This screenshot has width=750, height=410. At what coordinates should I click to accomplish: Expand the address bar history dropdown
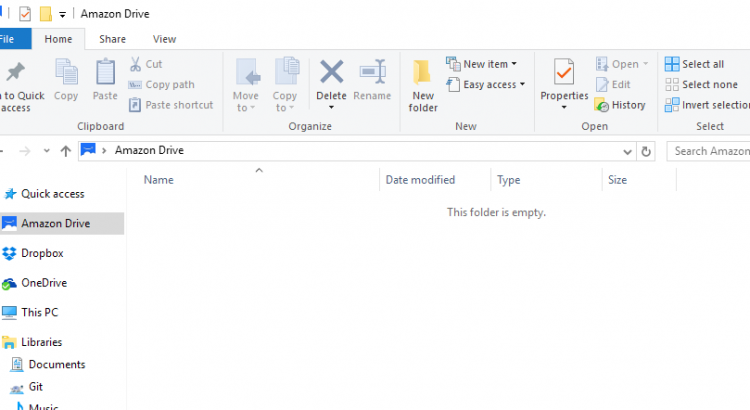627,152
